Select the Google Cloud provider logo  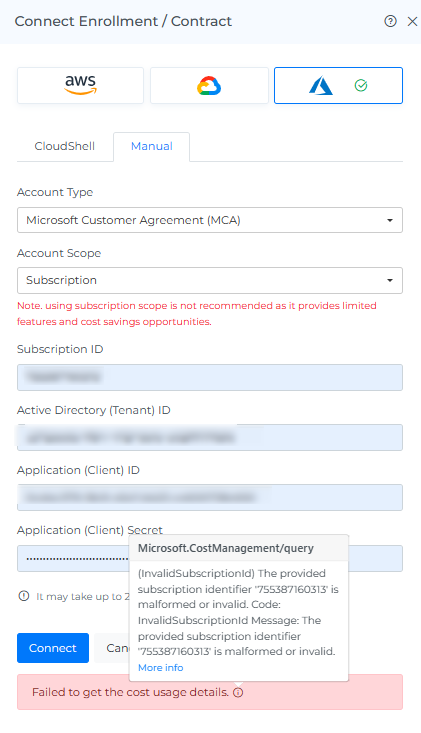(209, 86)
